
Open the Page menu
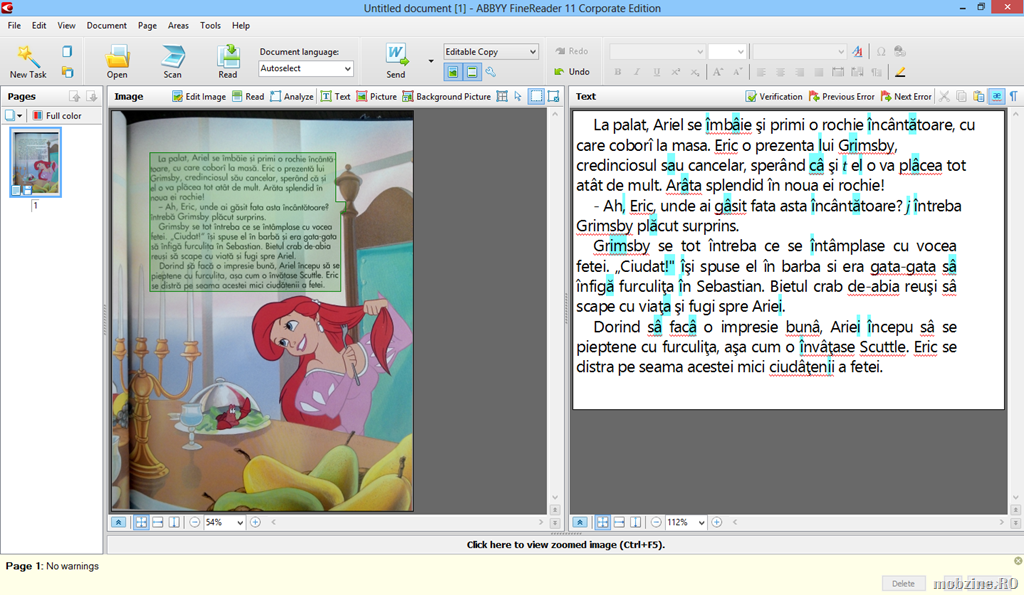tap(147, 25)
